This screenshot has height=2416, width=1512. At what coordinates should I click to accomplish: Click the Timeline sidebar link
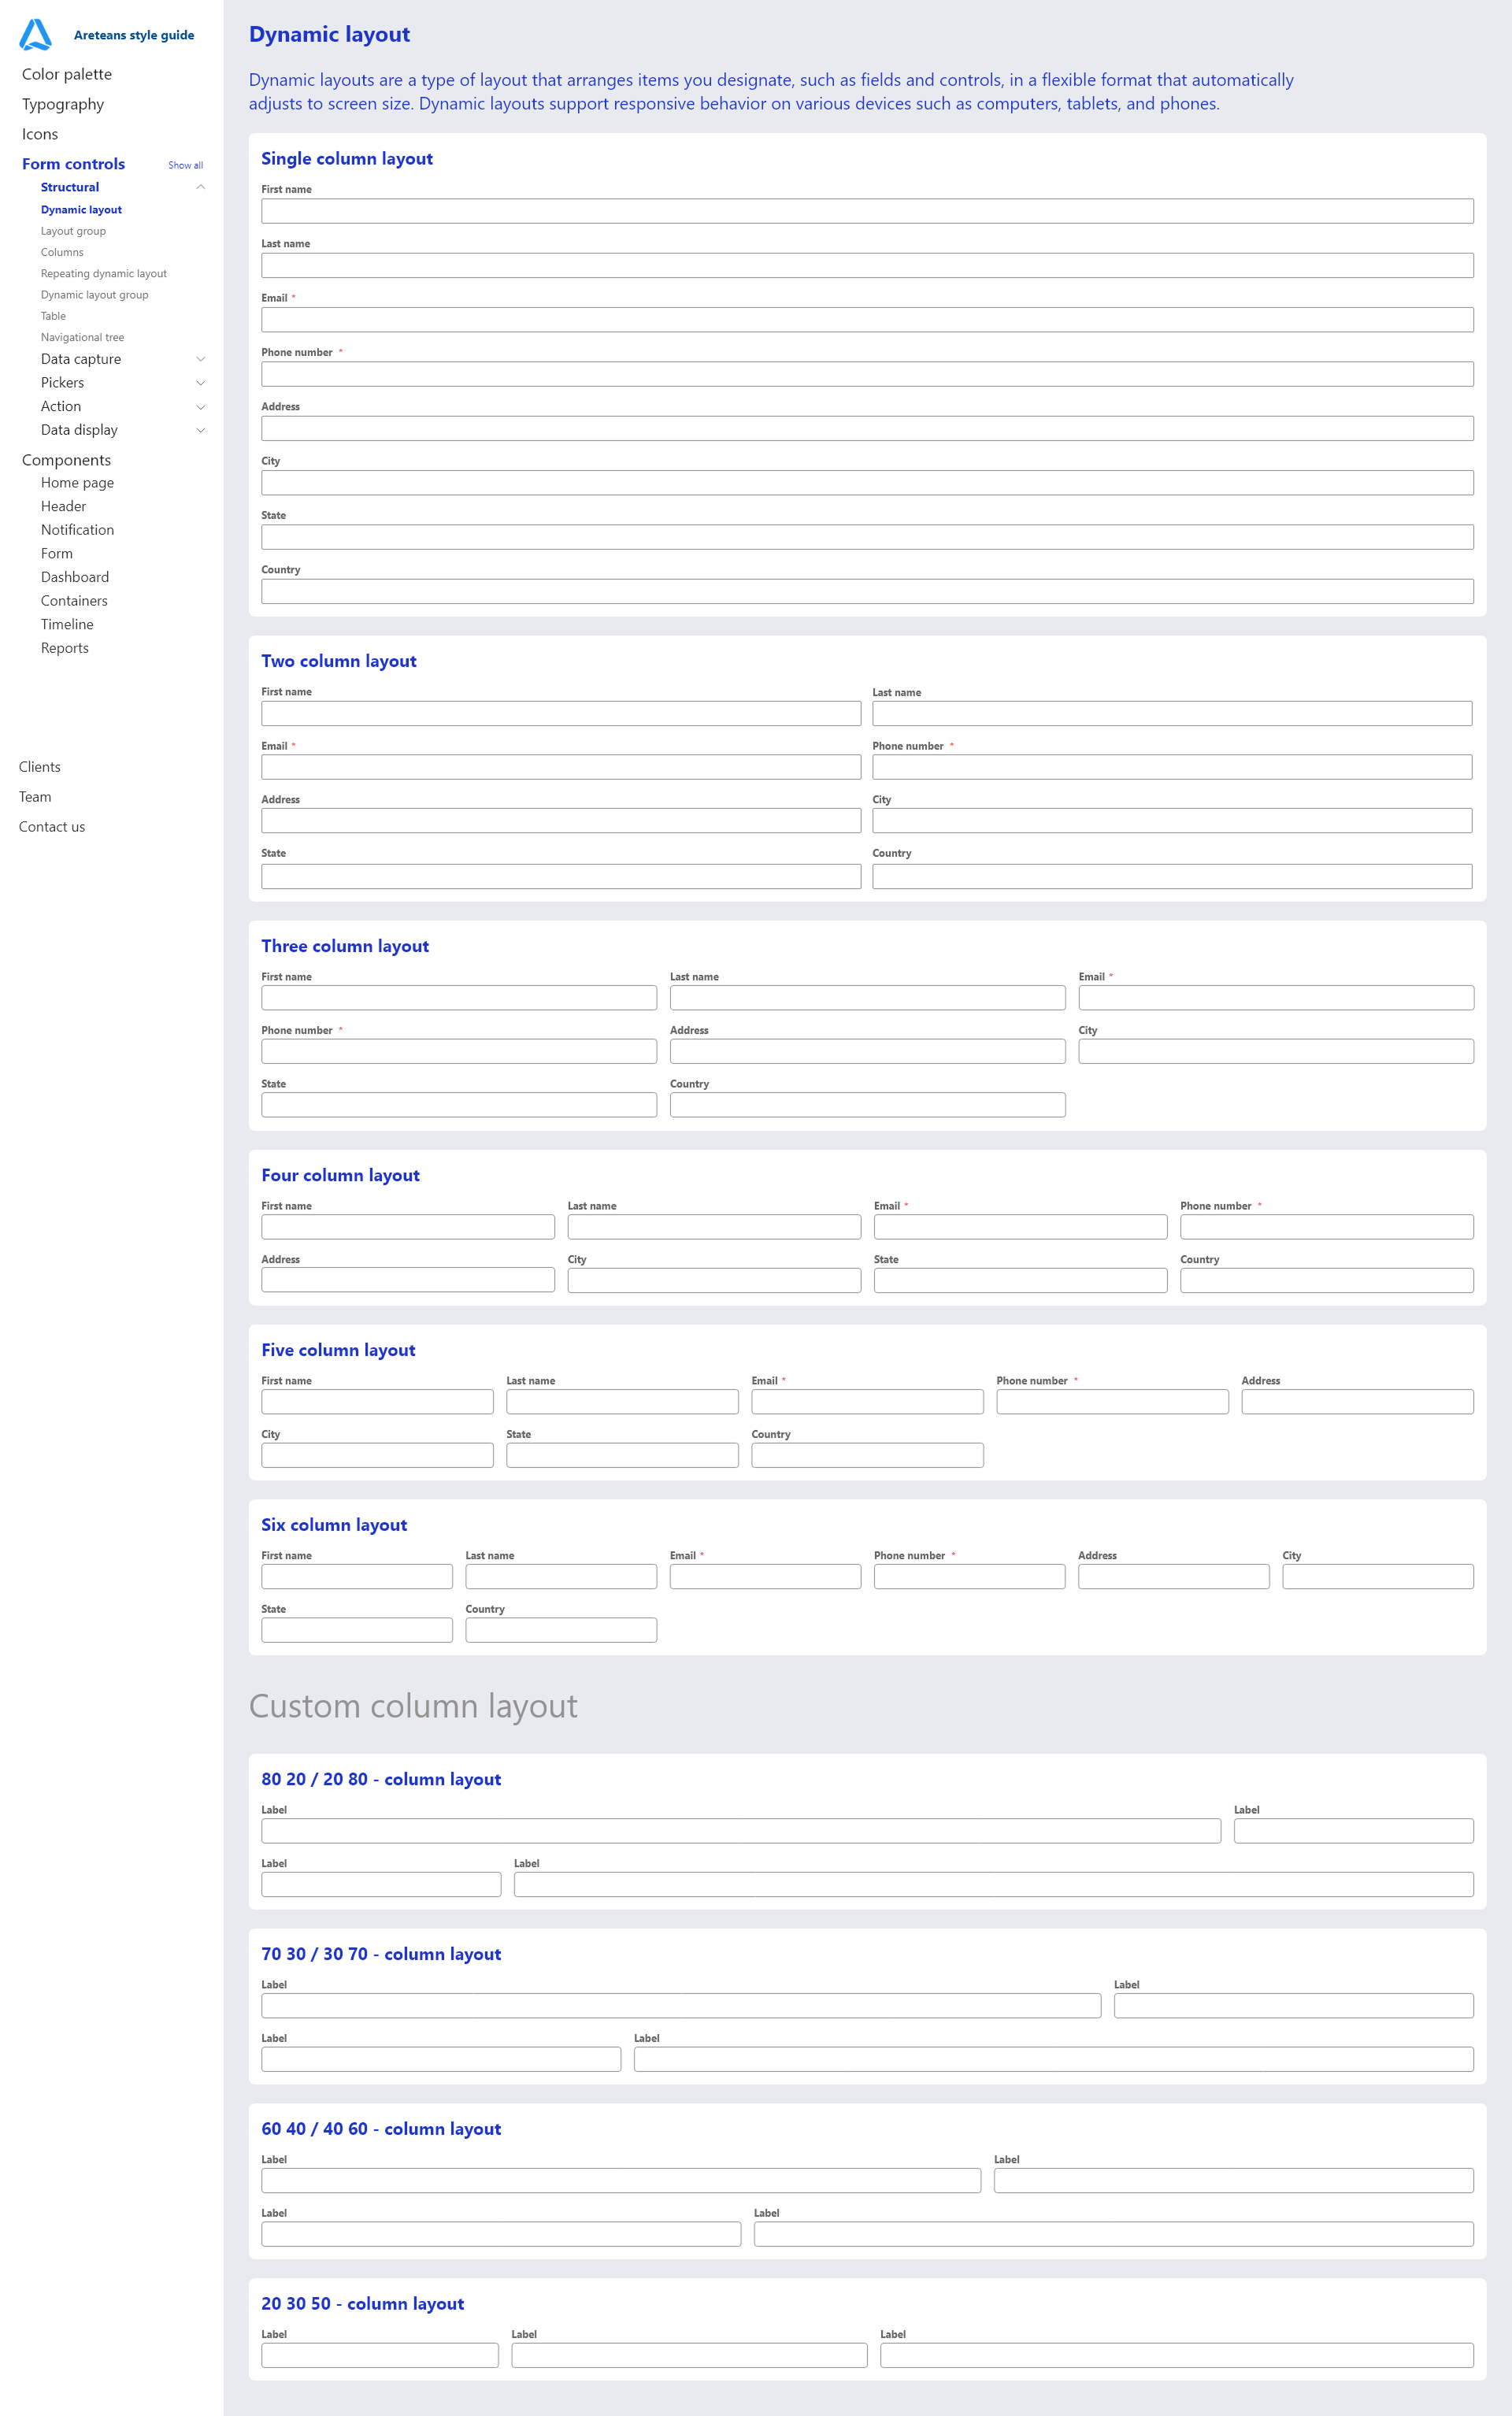coord(67,624)
